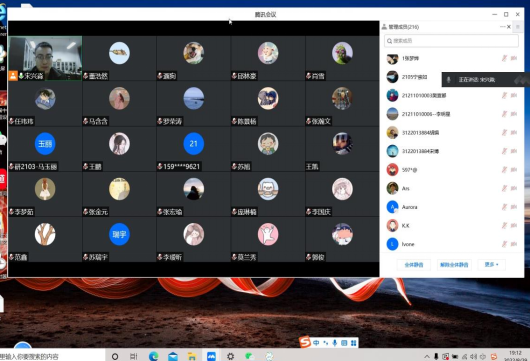Click the mic-off icon for 1张梦婷
This screenshot has height=361, width=530.
point(504,58)
